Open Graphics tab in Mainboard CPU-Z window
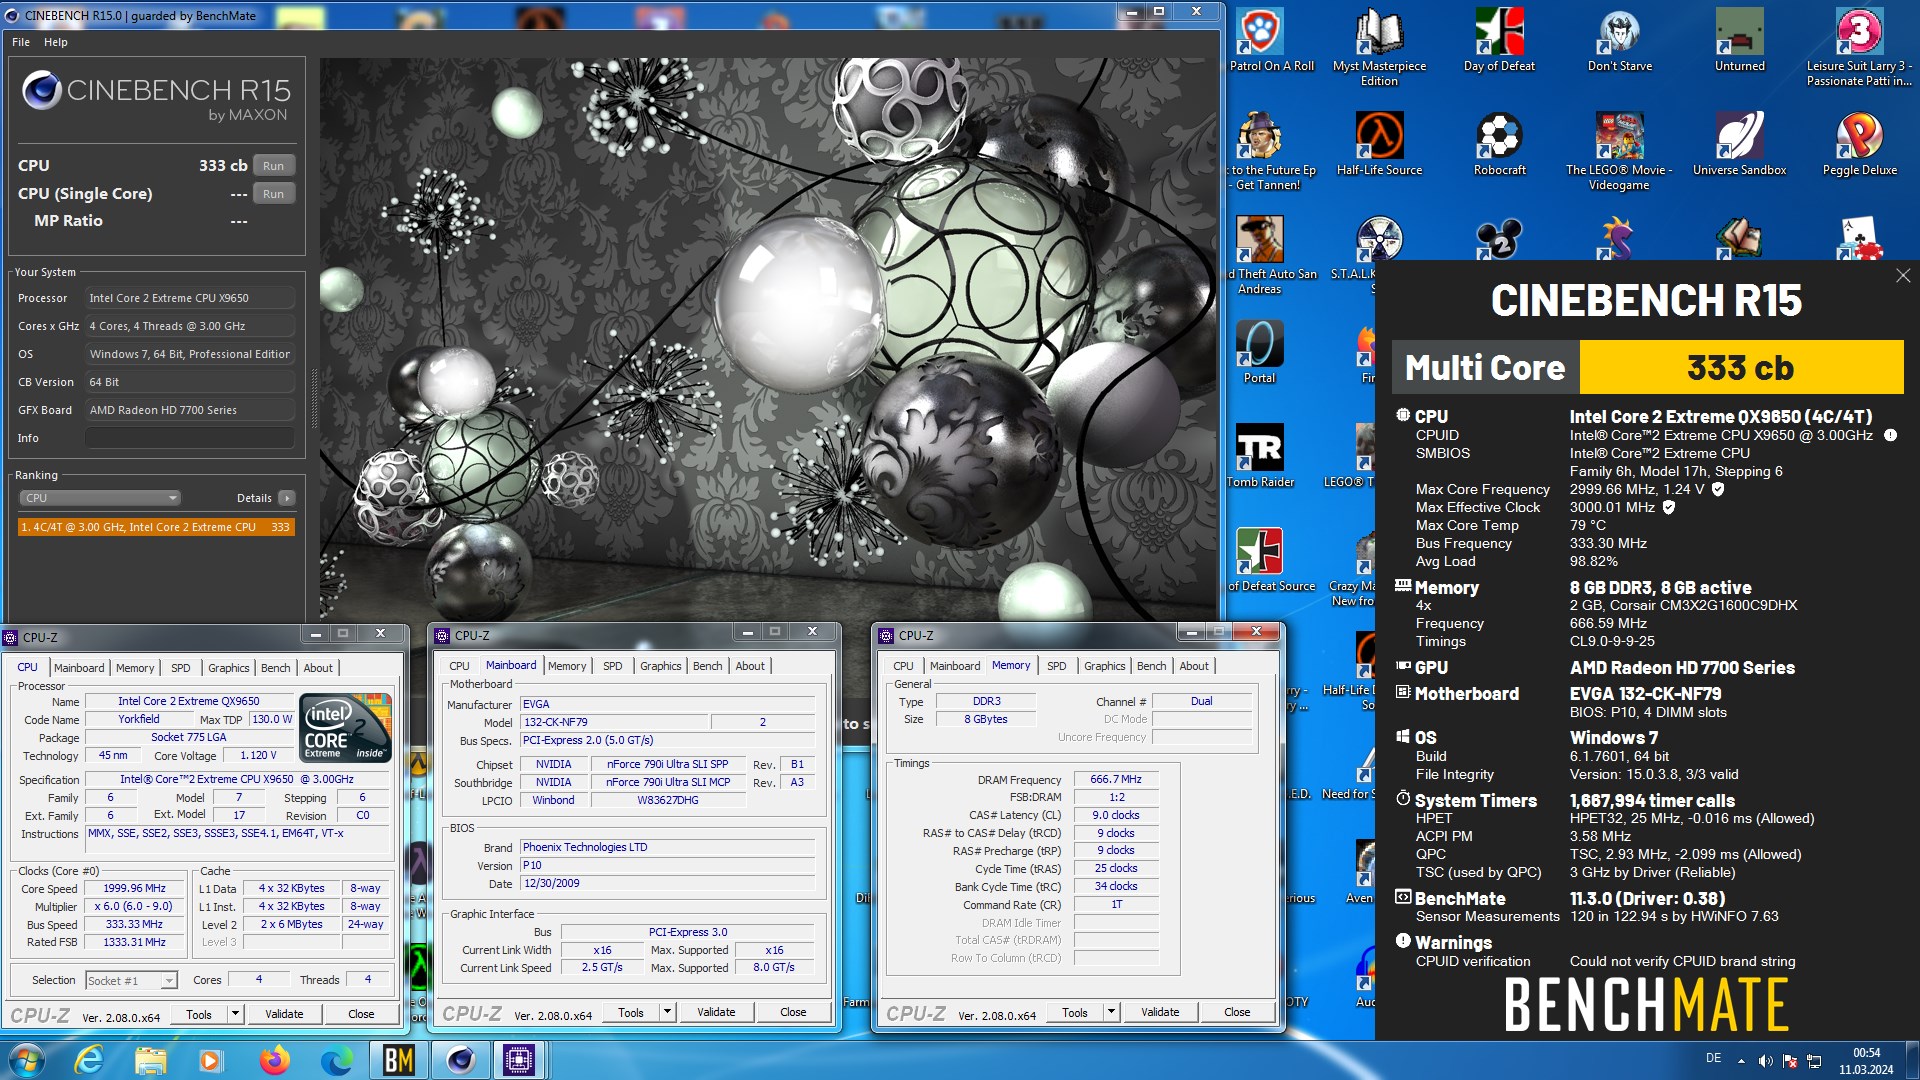Viewport: 1920px width, 1080px height. (661, 666)
